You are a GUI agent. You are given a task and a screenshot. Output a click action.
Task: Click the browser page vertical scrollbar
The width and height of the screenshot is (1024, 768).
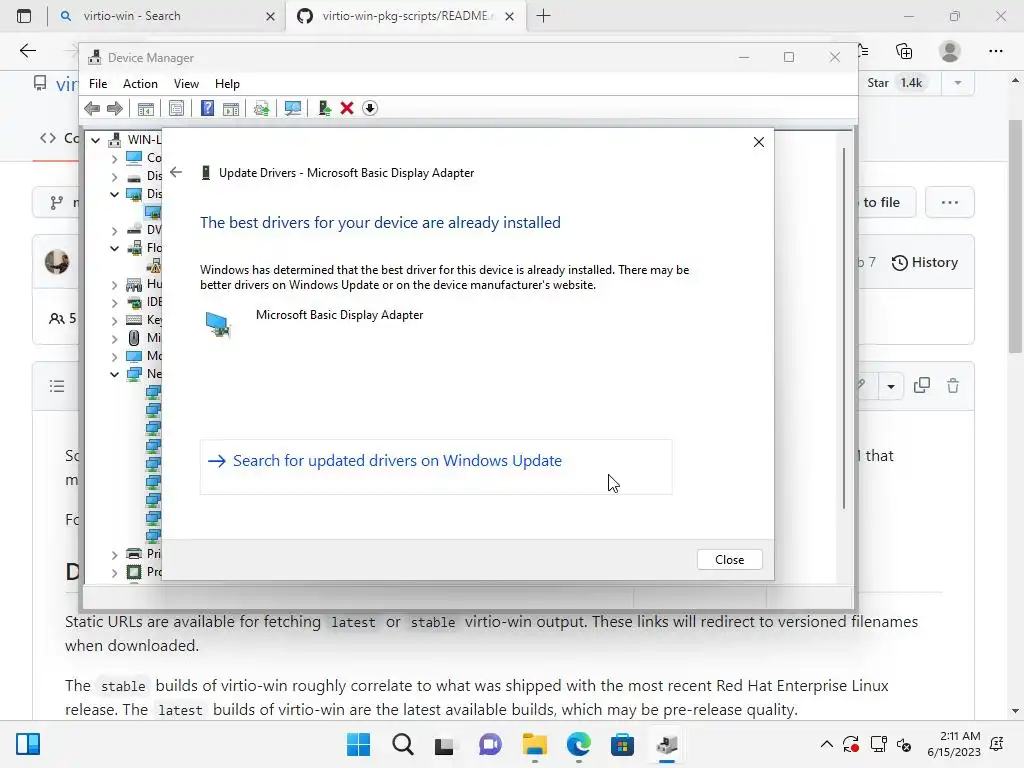(1015, 236)
